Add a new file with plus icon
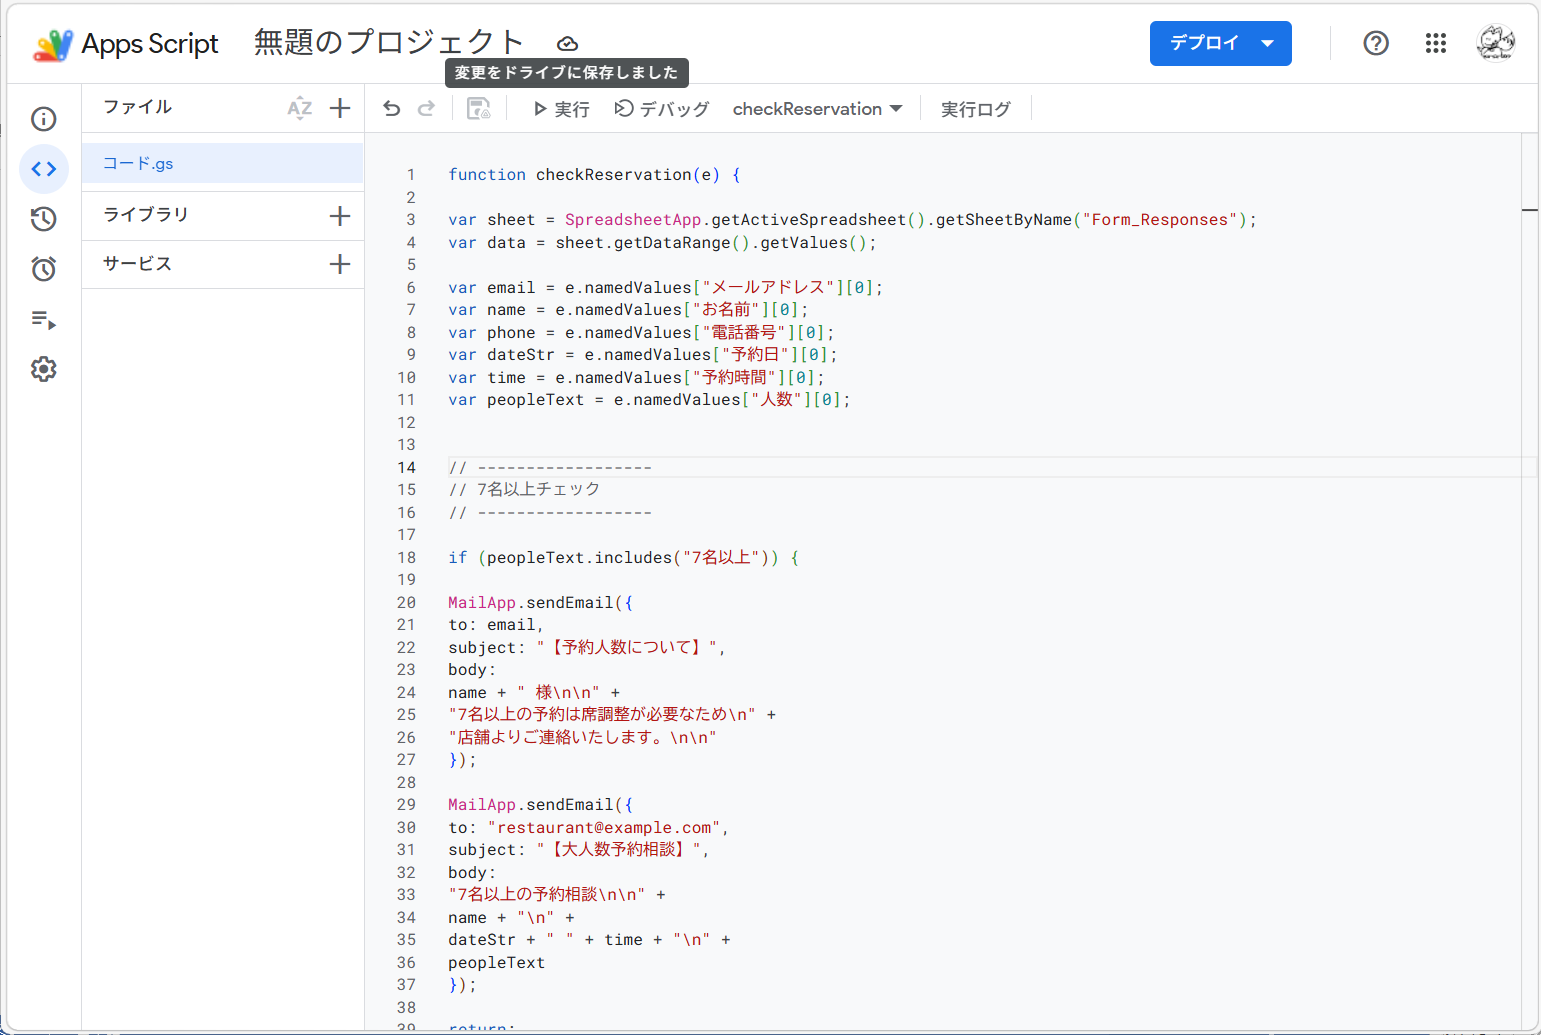This screenshot has height=1035, width=1541. click(340, 108)
